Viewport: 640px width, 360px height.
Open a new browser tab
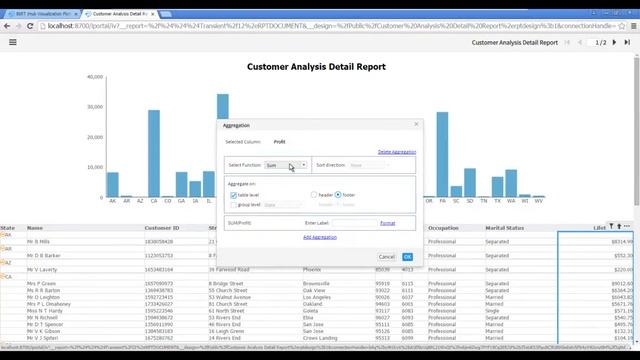(165, 14)
